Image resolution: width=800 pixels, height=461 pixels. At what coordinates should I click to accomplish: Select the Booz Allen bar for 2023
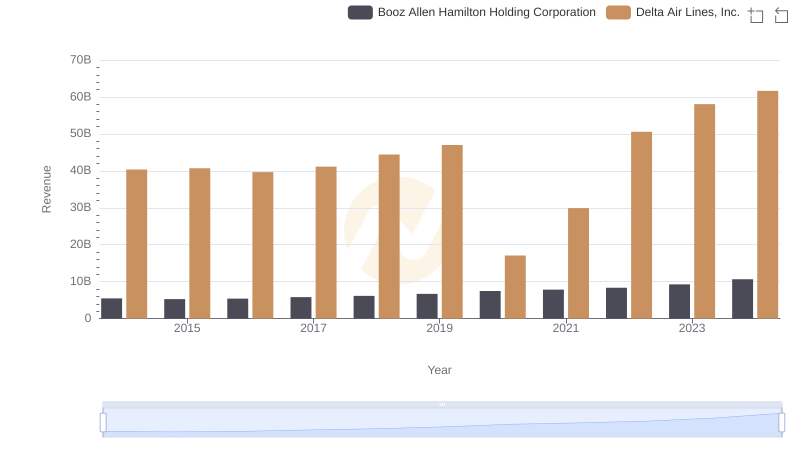pos(680,301)
